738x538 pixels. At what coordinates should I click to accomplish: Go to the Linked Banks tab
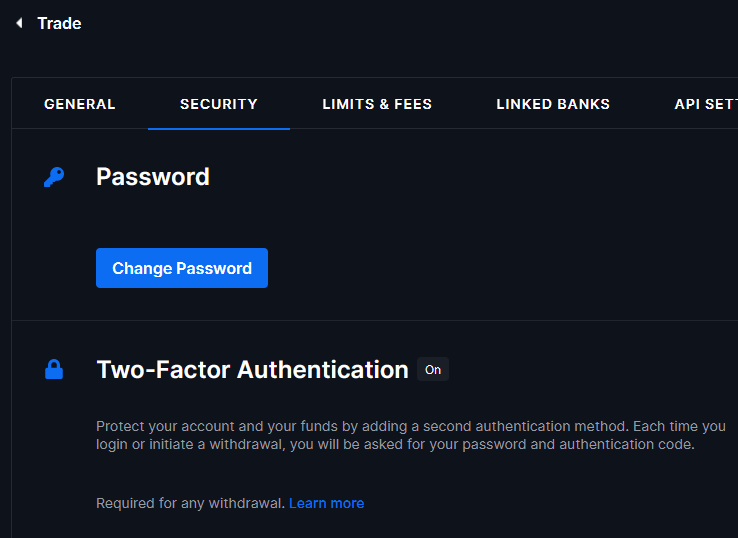click(x=553, y=104)
